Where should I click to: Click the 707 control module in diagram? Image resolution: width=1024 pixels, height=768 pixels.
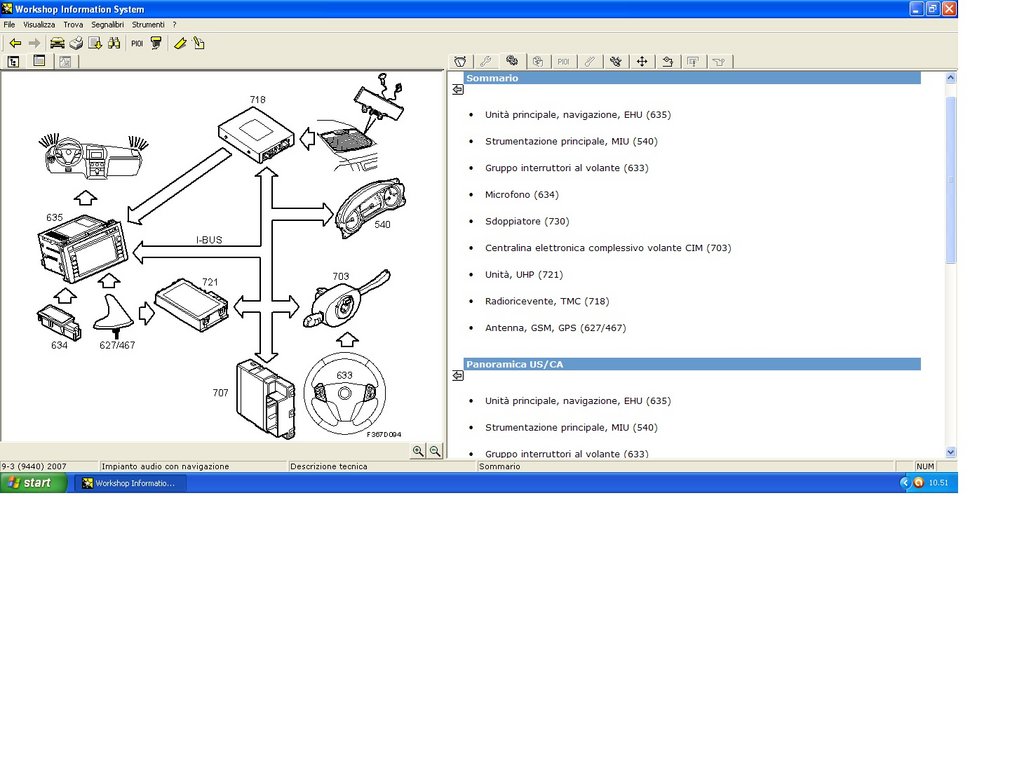[265, 398]
